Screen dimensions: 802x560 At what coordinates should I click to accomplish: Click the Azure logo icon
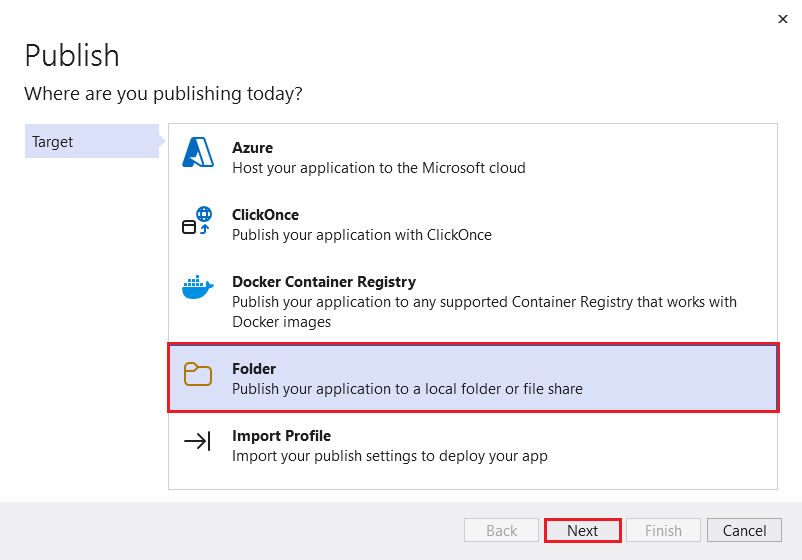[198, 152]
